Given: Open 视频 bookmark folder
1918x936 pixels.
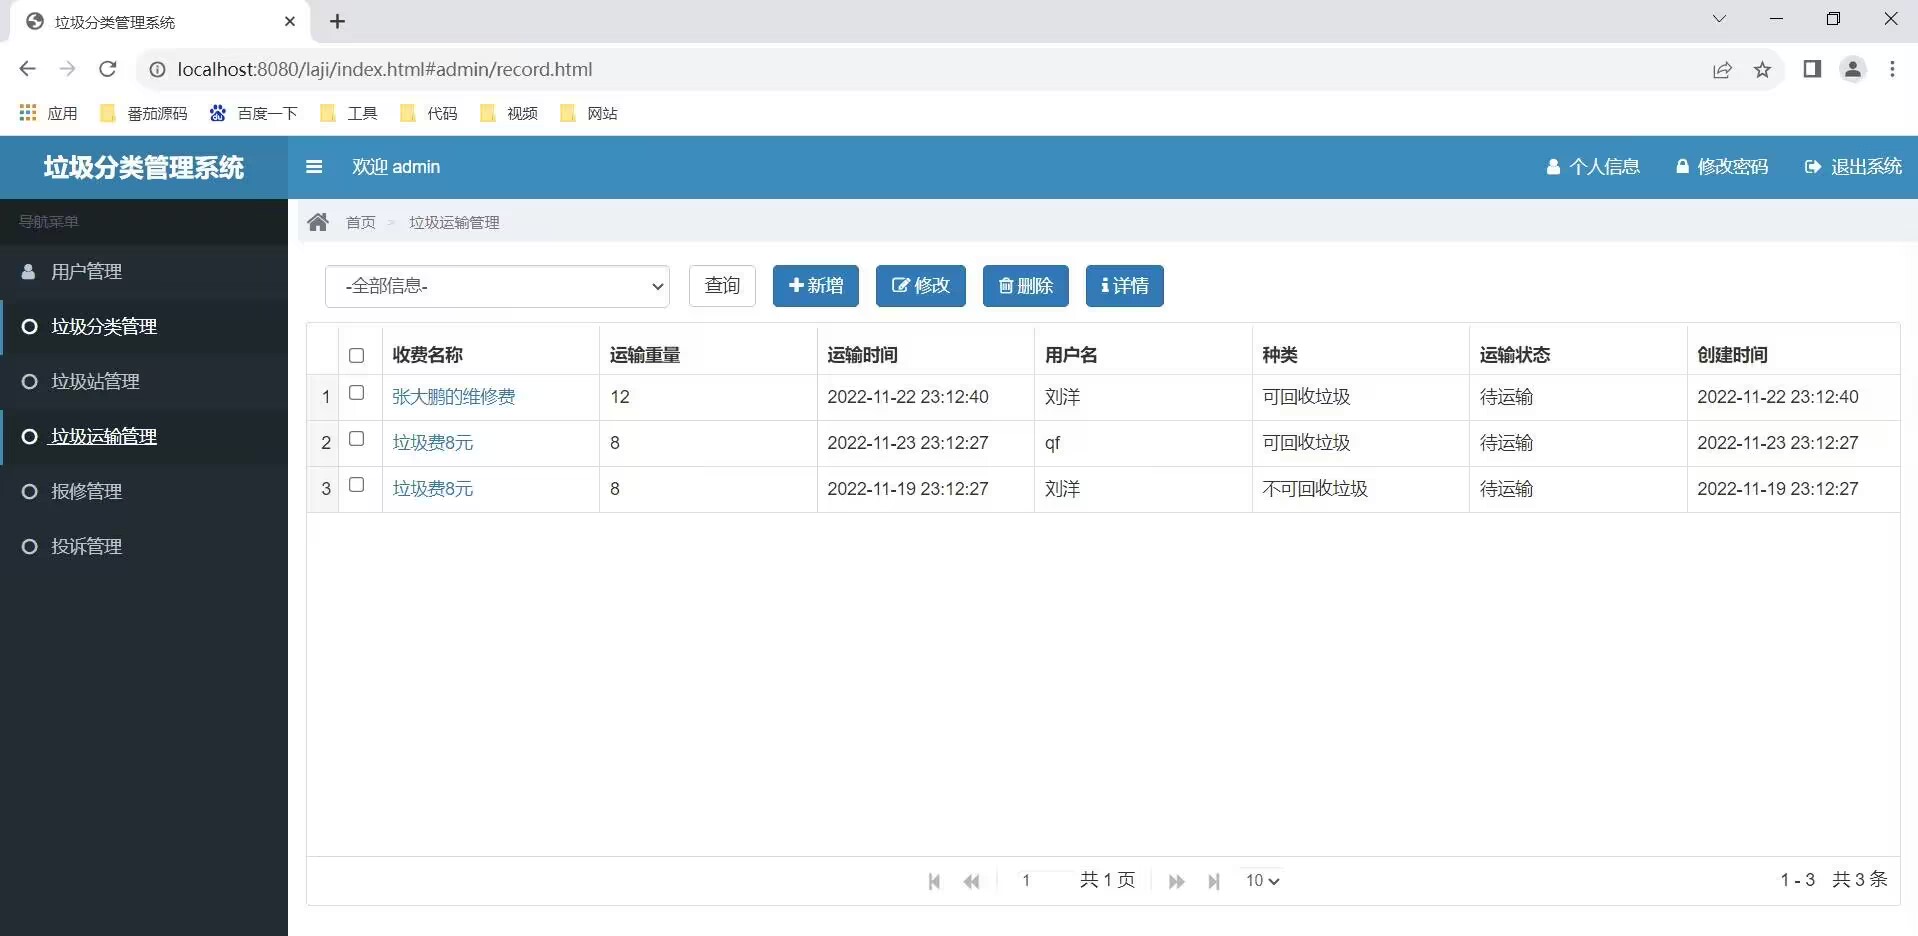Looking at the screenshot, I should point(508,113).
